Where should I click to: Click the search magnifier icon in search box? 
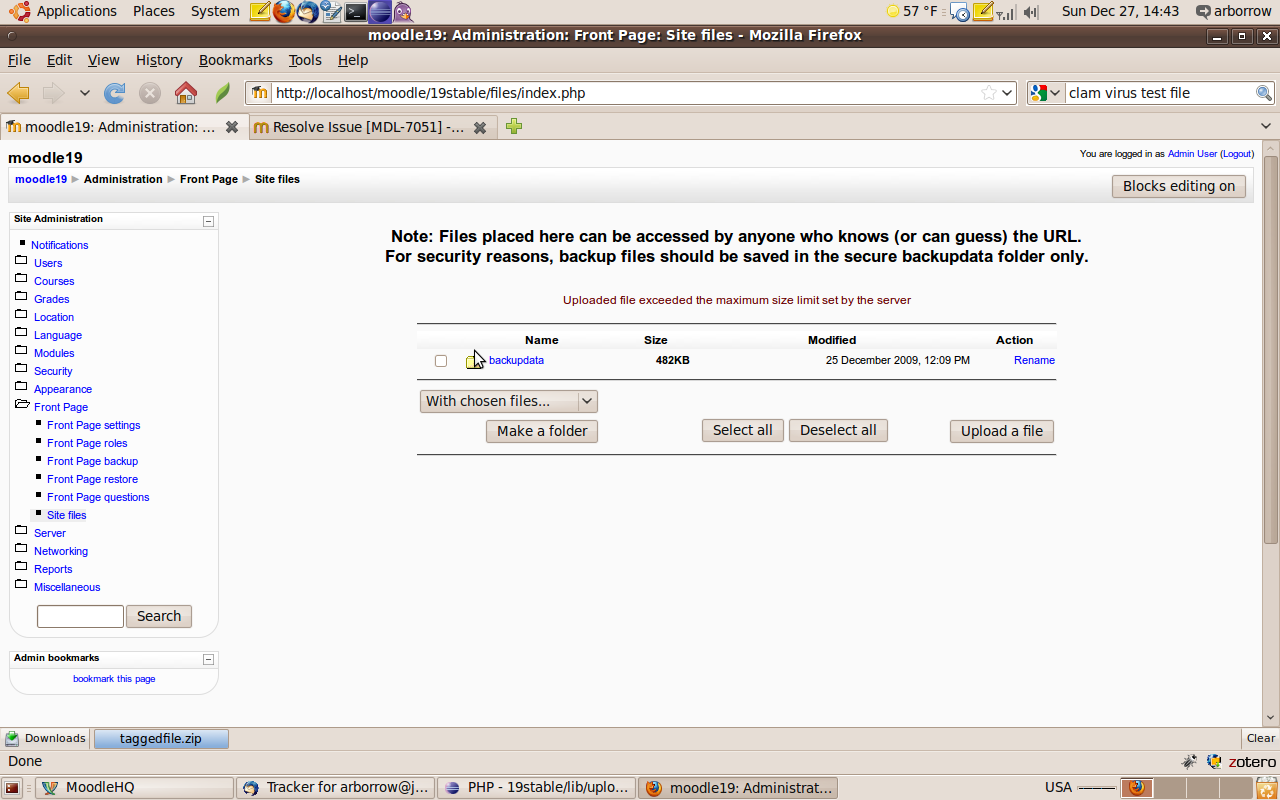(1264, 93)
